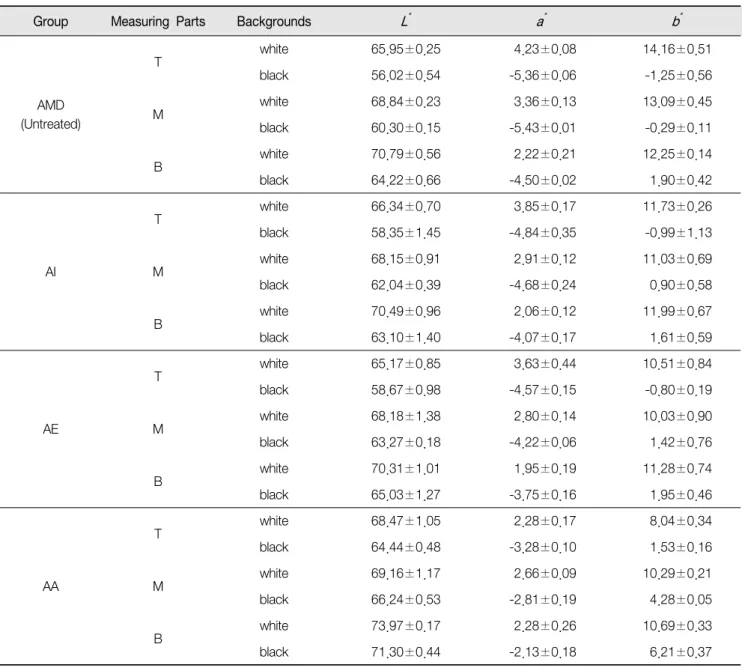This screenshot has width=742, height=668.
Task: Click the value -0.99±1.13
Action: pos(678,233)
